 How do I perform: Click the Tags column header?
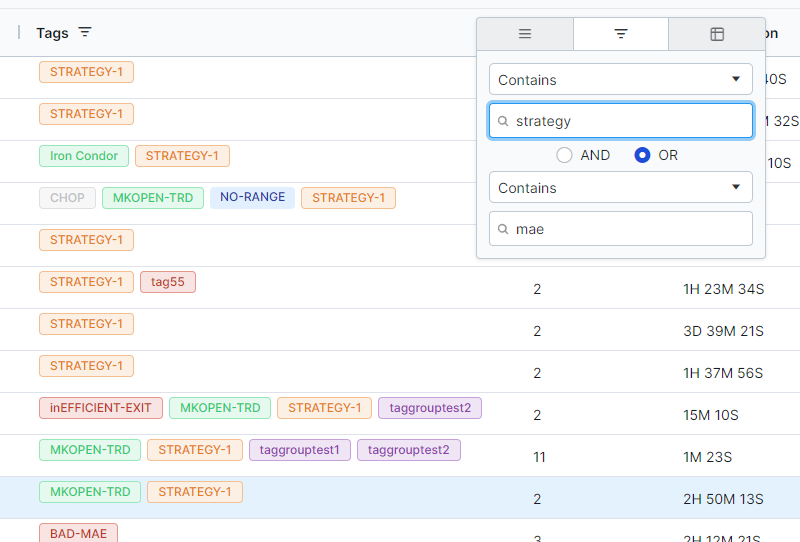click(52, 33)
